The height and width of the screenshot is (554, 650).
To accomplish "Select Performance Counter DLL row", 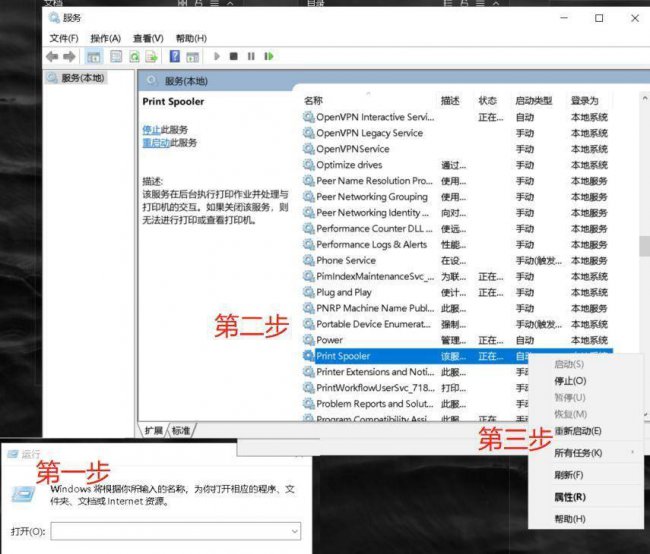I will point(456,228).
